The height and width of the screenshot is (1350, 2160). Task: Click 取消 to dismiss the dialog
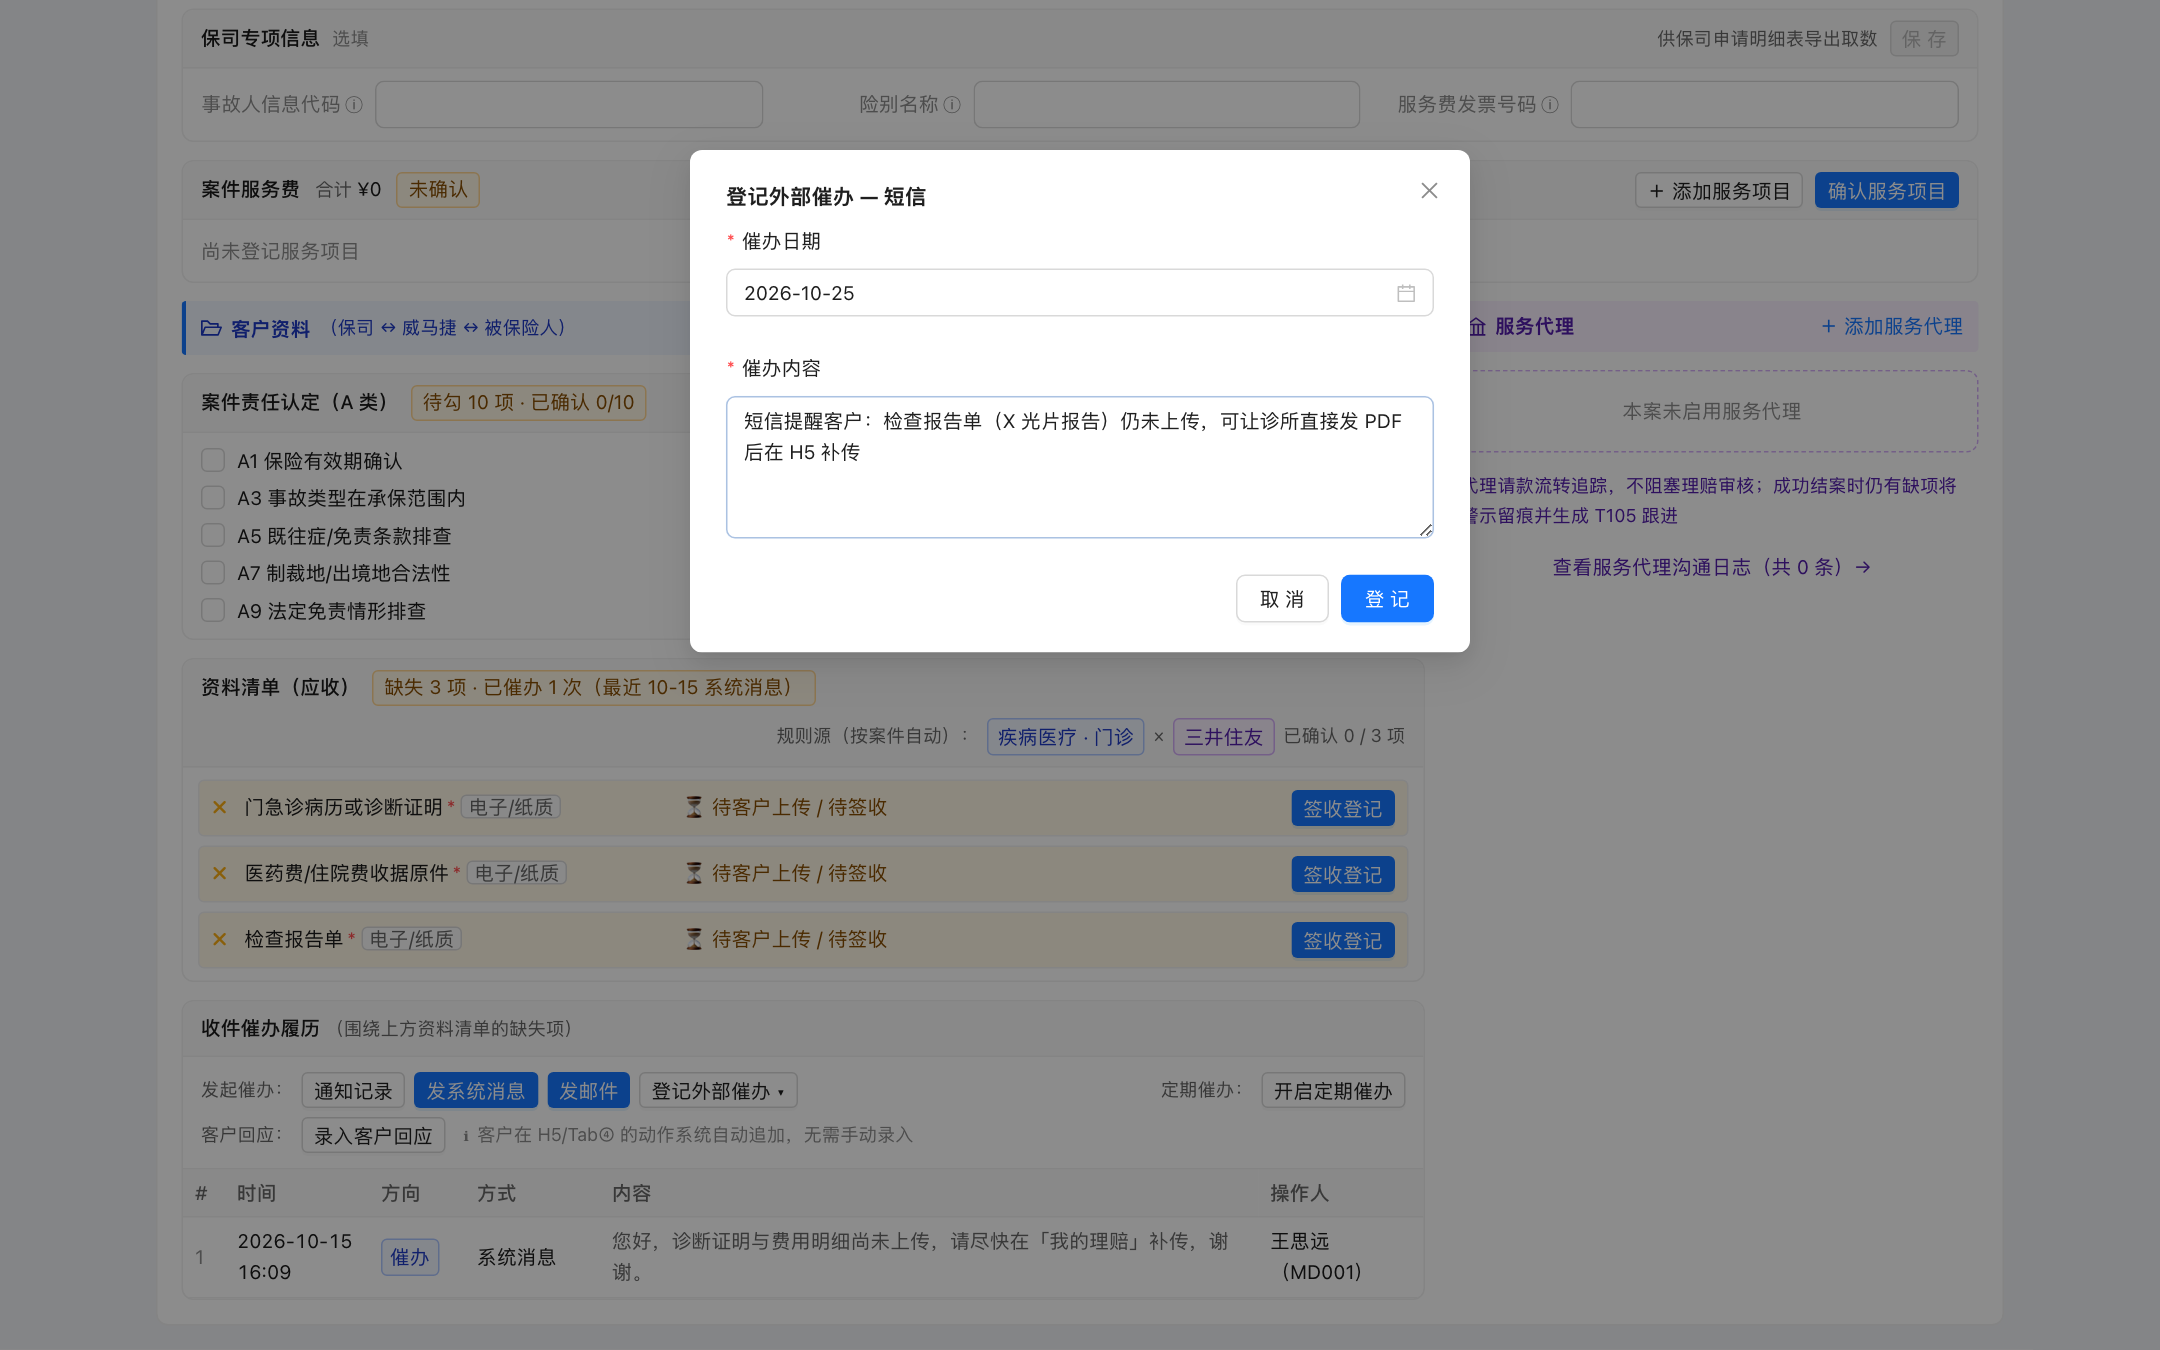click(1282, 598)
